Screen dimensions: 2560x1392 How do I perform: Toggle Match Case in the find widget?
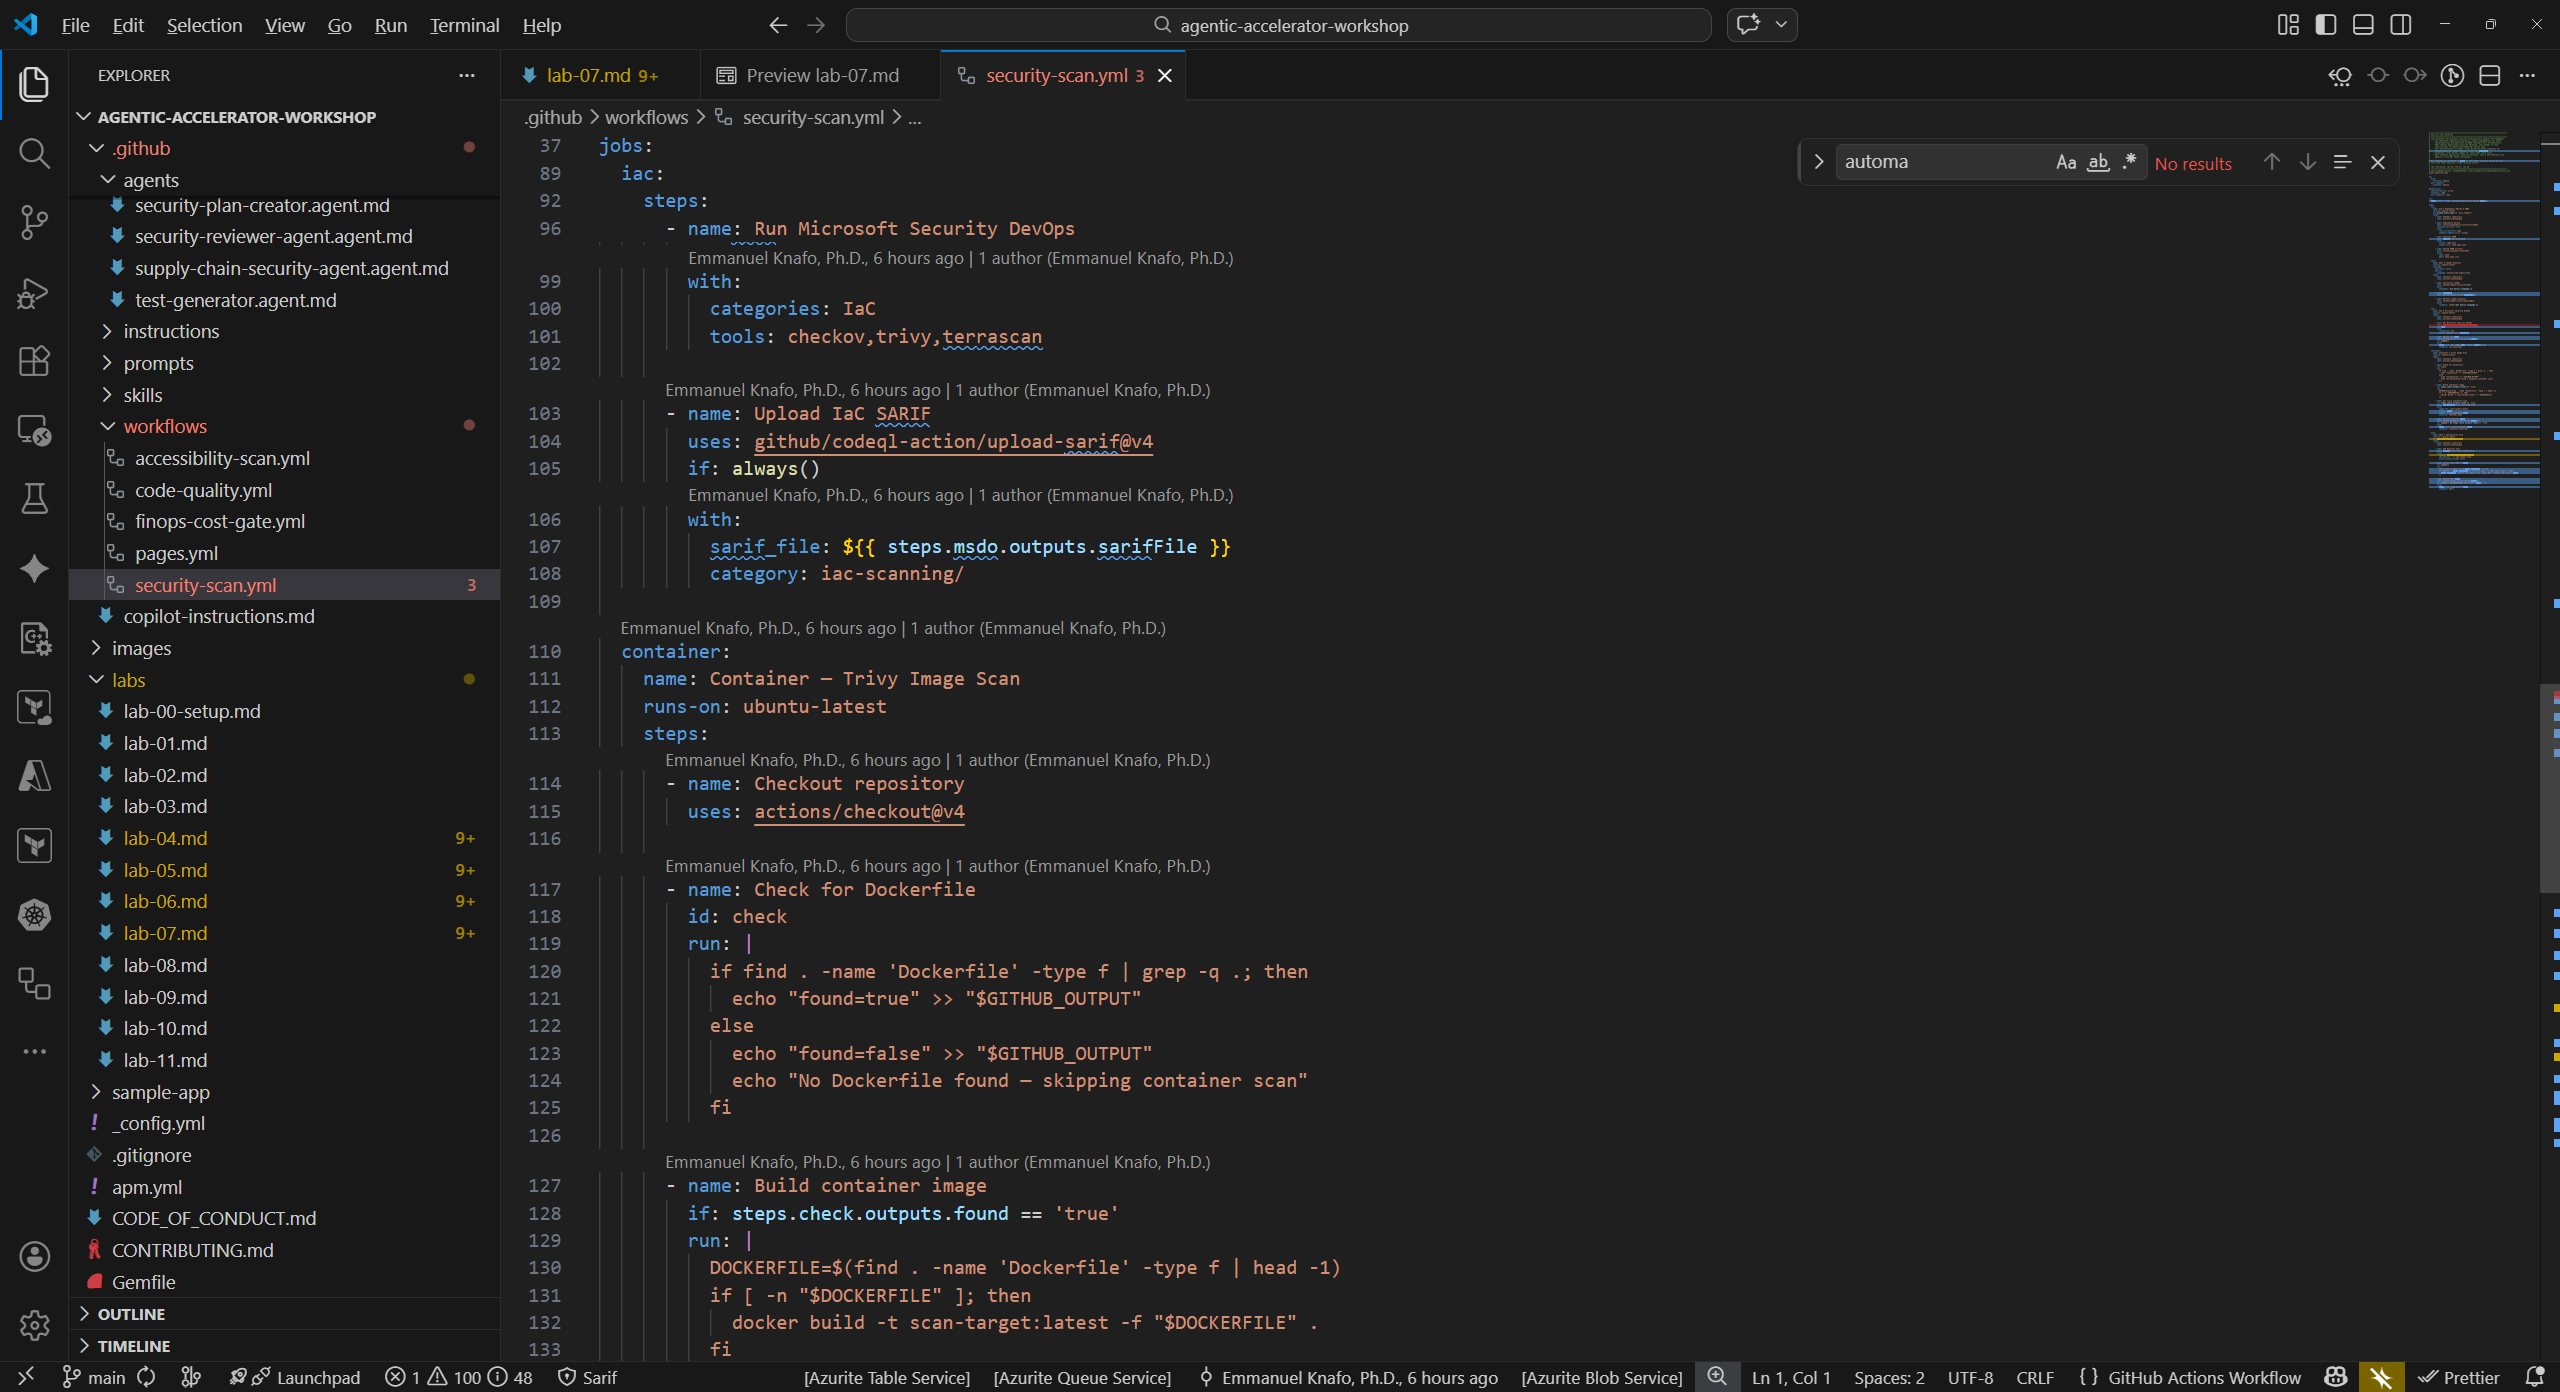tap(2065, 161)
